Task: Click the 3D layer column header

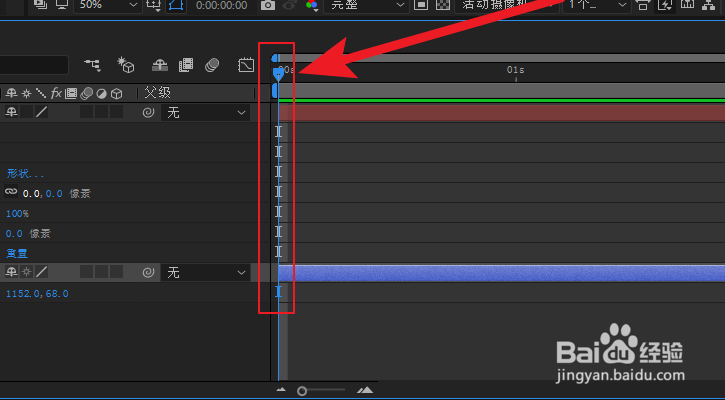Action: [x=117, y=94]
